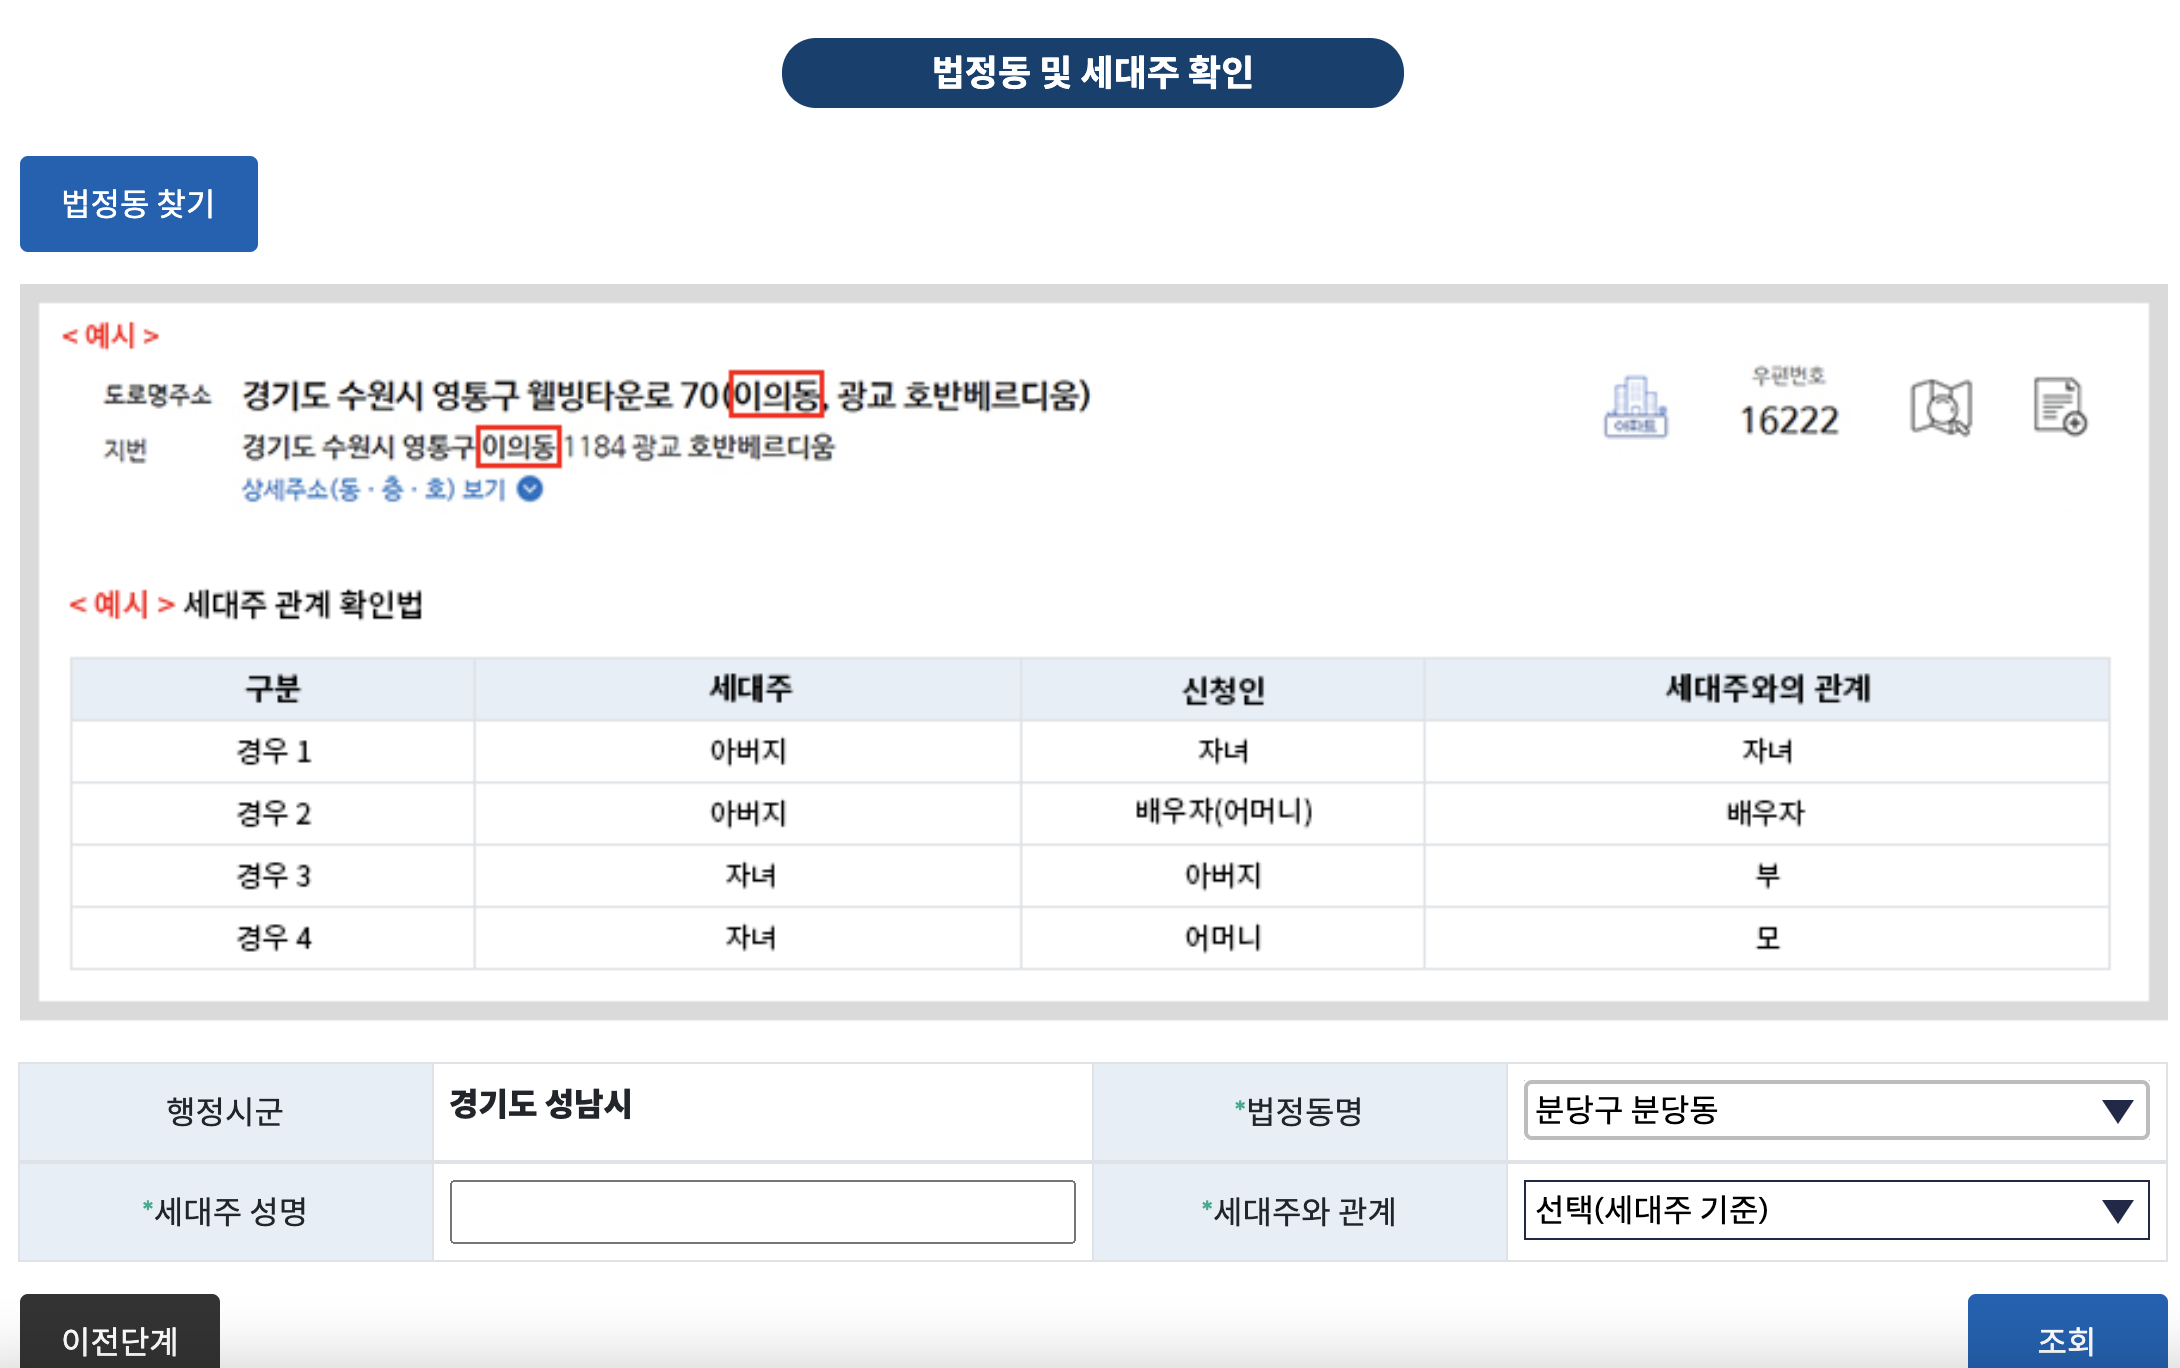Click the 조회 button
The height and width of the screenshot is (1368, 2180).
2066,1338
